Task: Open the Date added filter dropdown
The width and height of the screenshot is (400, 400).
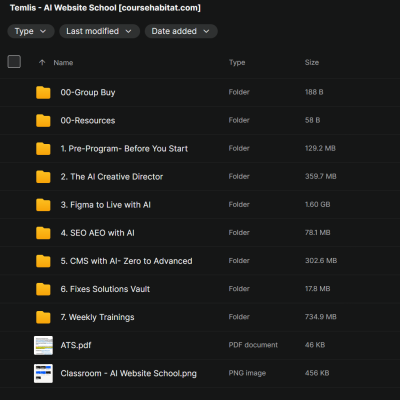Action: click(181, 31)
